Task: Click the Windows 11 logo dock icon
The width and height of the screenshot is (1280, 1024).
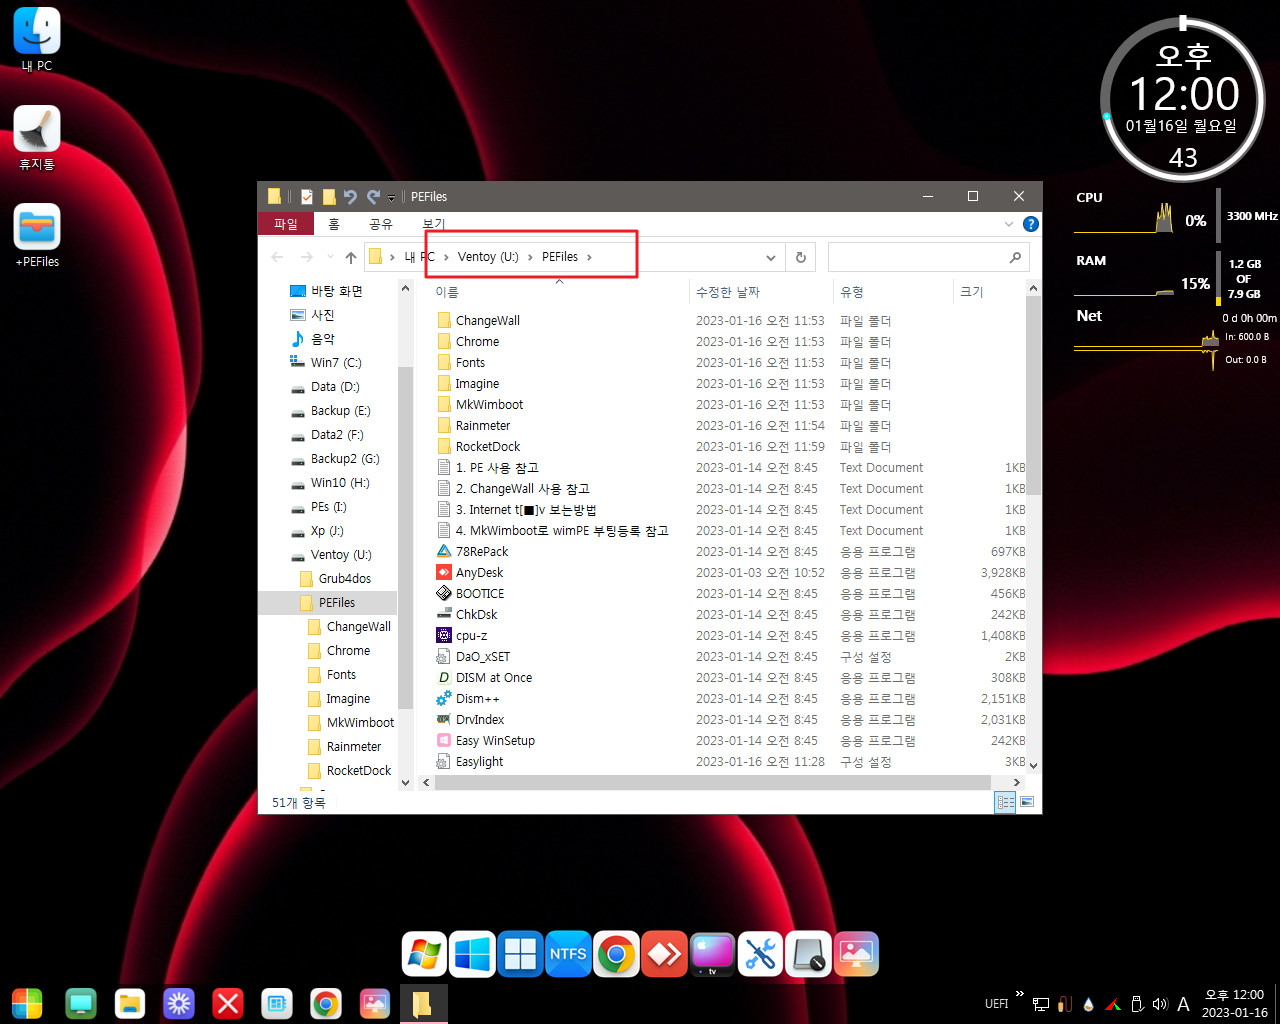Action: [x=520, y=954]
